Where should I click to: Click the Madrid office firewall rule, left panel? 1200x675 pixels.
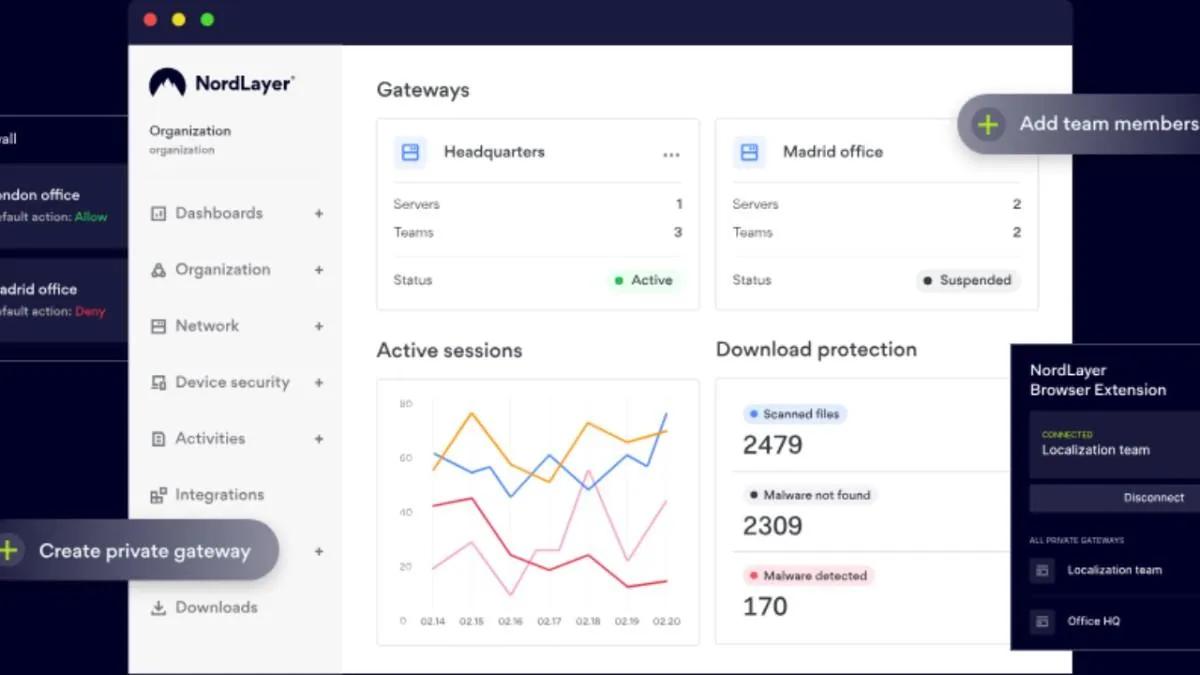click(64, 300)
